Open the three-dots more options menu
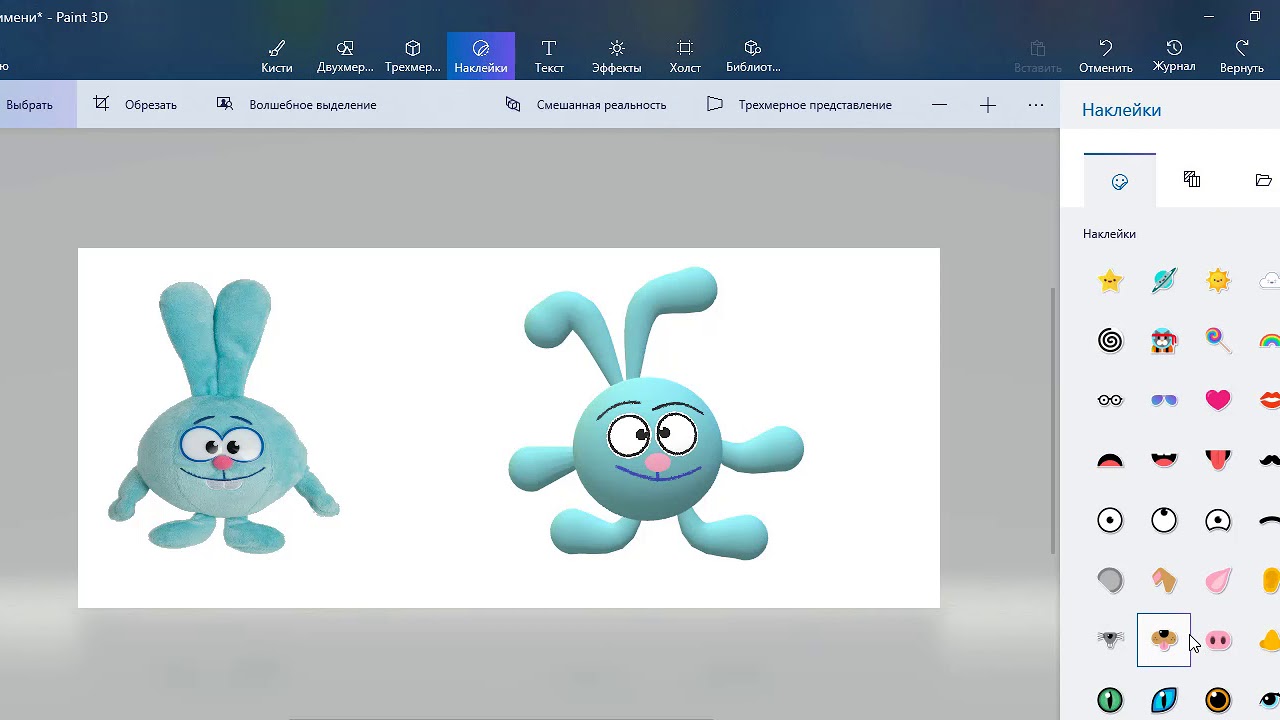 (x=1036, y=104)
